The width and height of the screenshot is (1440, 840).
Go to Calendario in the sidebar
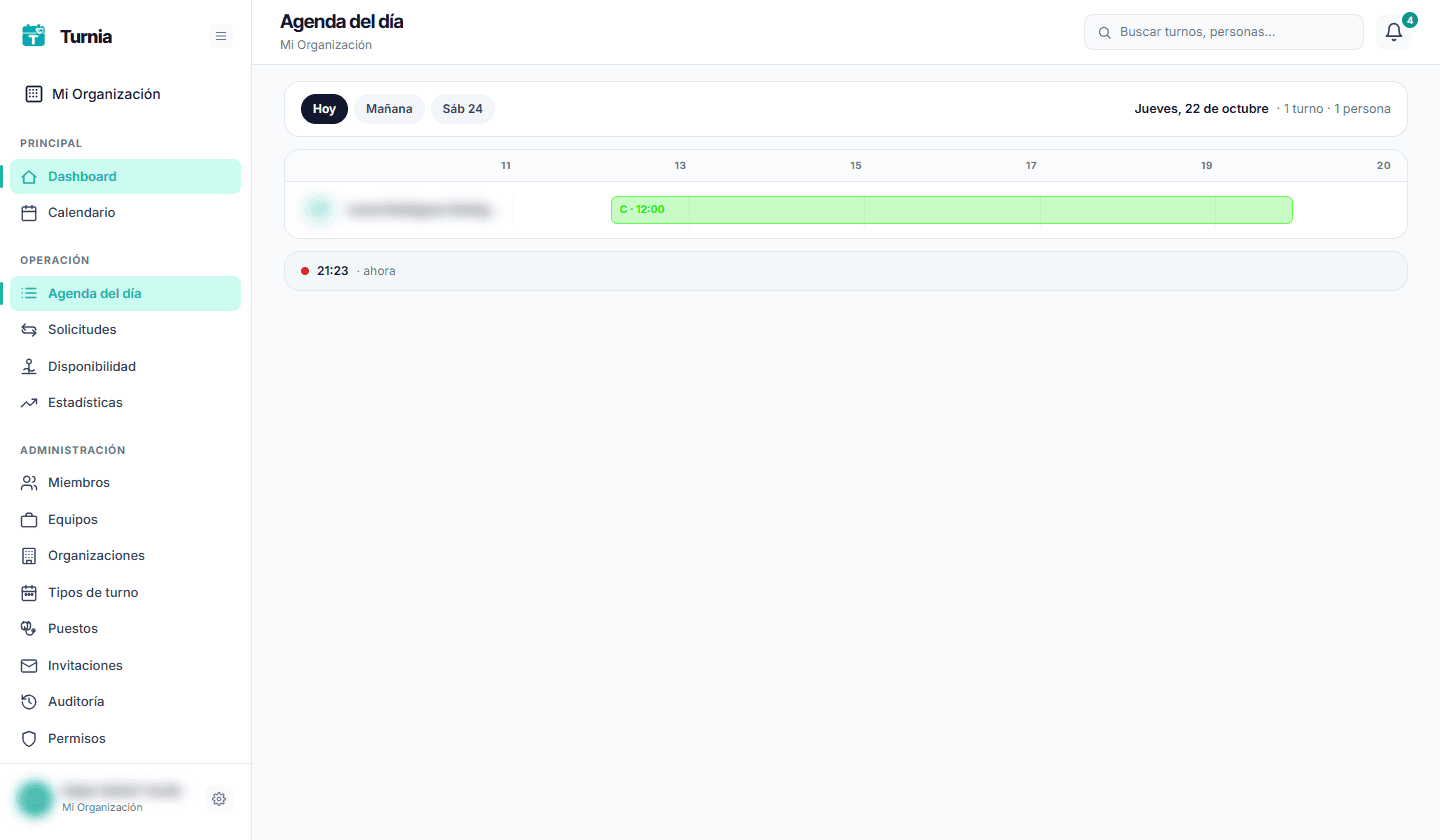click(126, 213)
